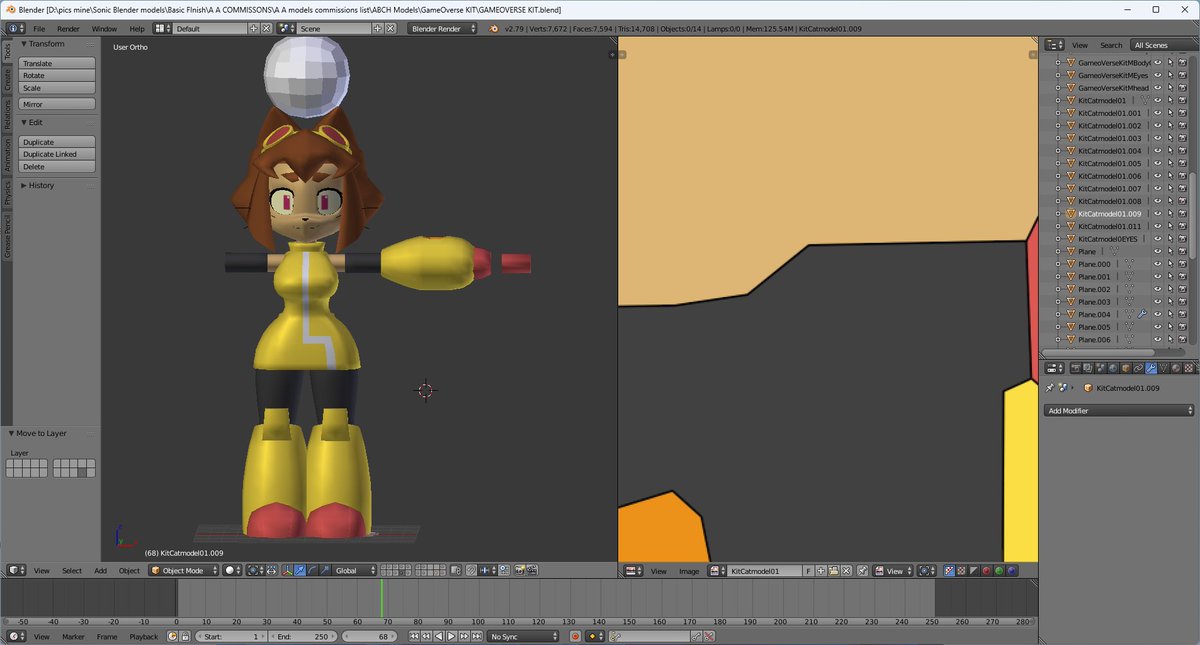Toggle the use preview range clock button
1200x645 pixels.
point(172,636)
